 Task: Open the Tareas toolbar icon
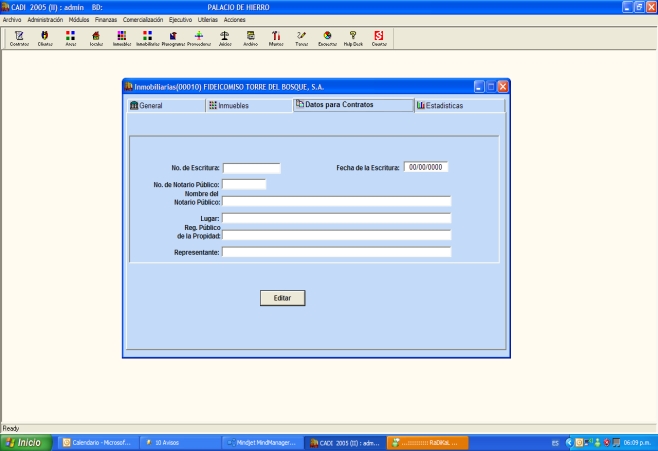point(301,38)
